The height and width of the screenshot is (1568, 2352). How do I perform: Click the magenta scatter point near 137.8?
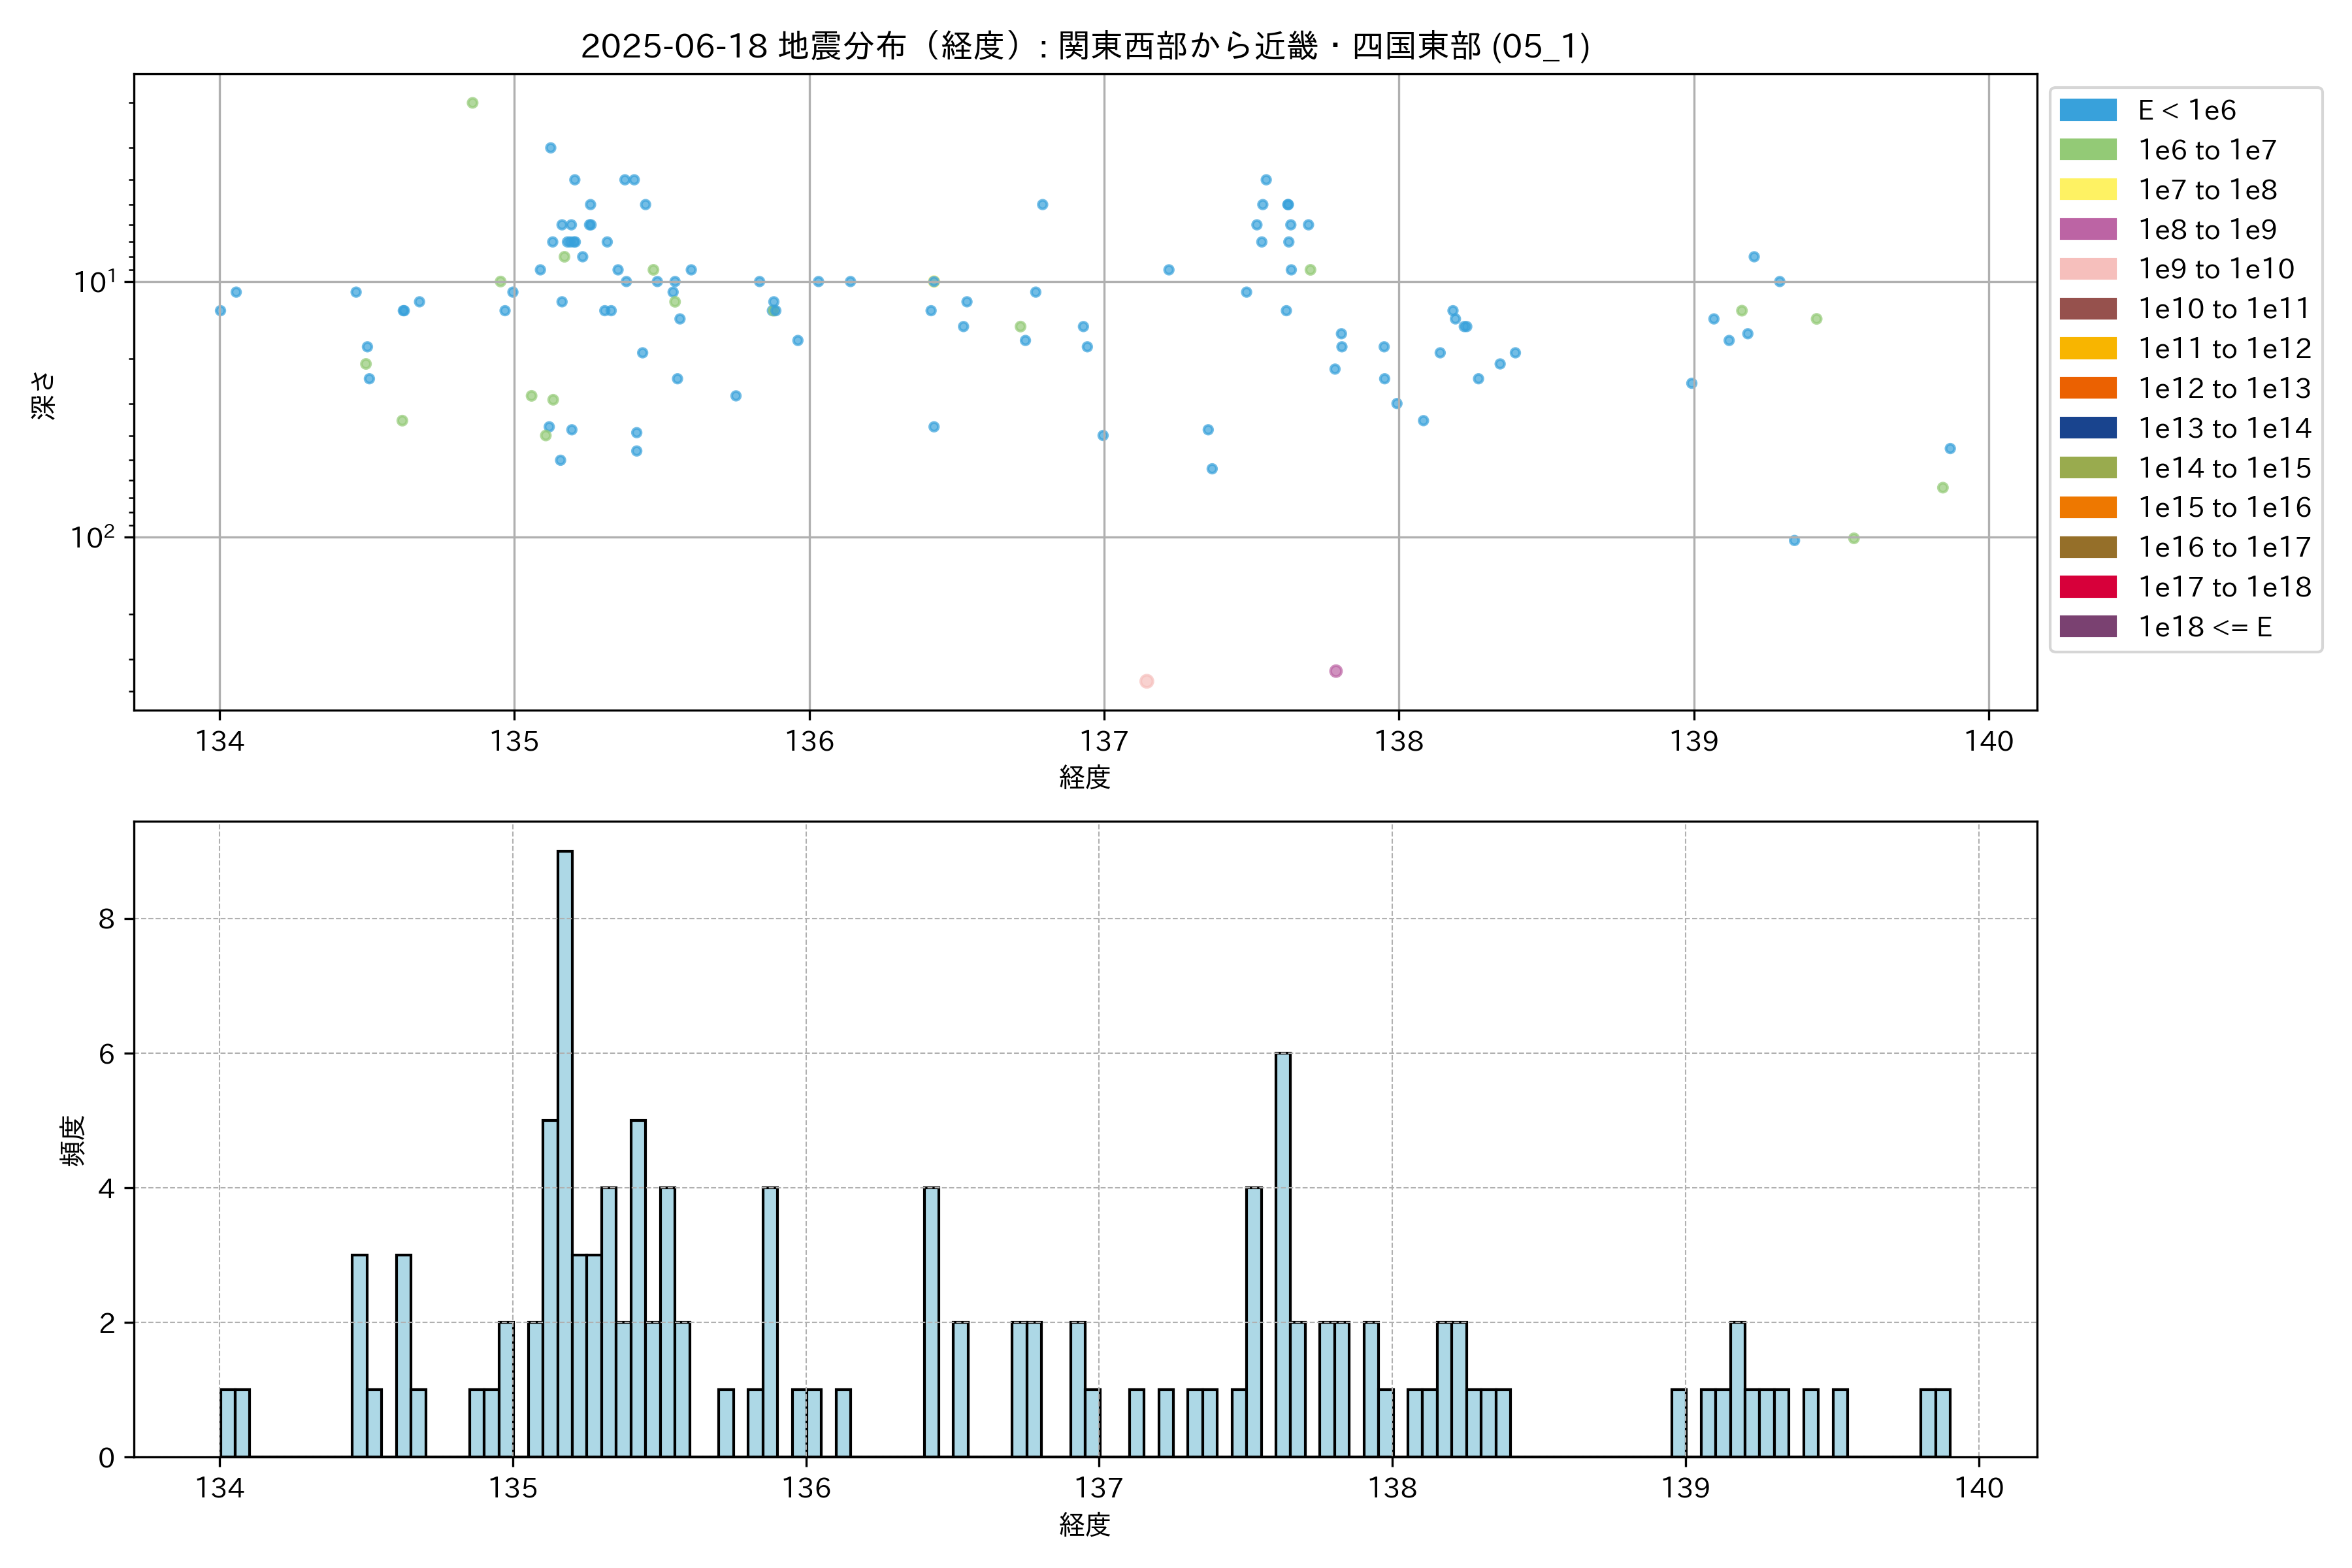[1335, 671]
